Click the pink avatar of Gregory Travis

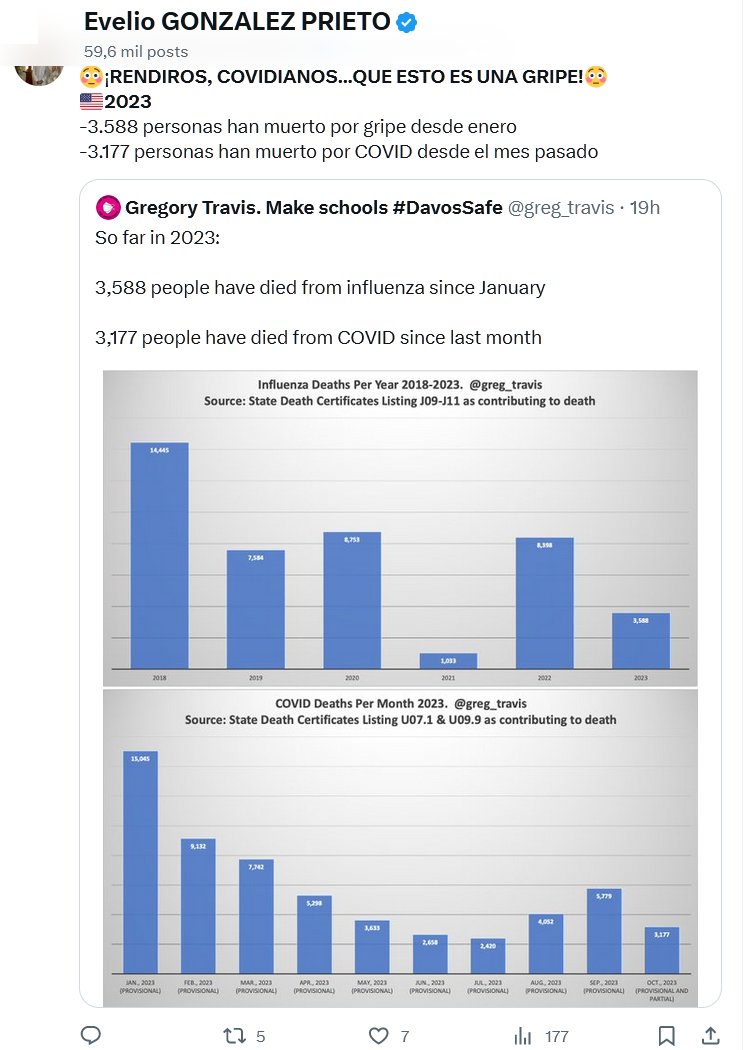tap(108, 208)
